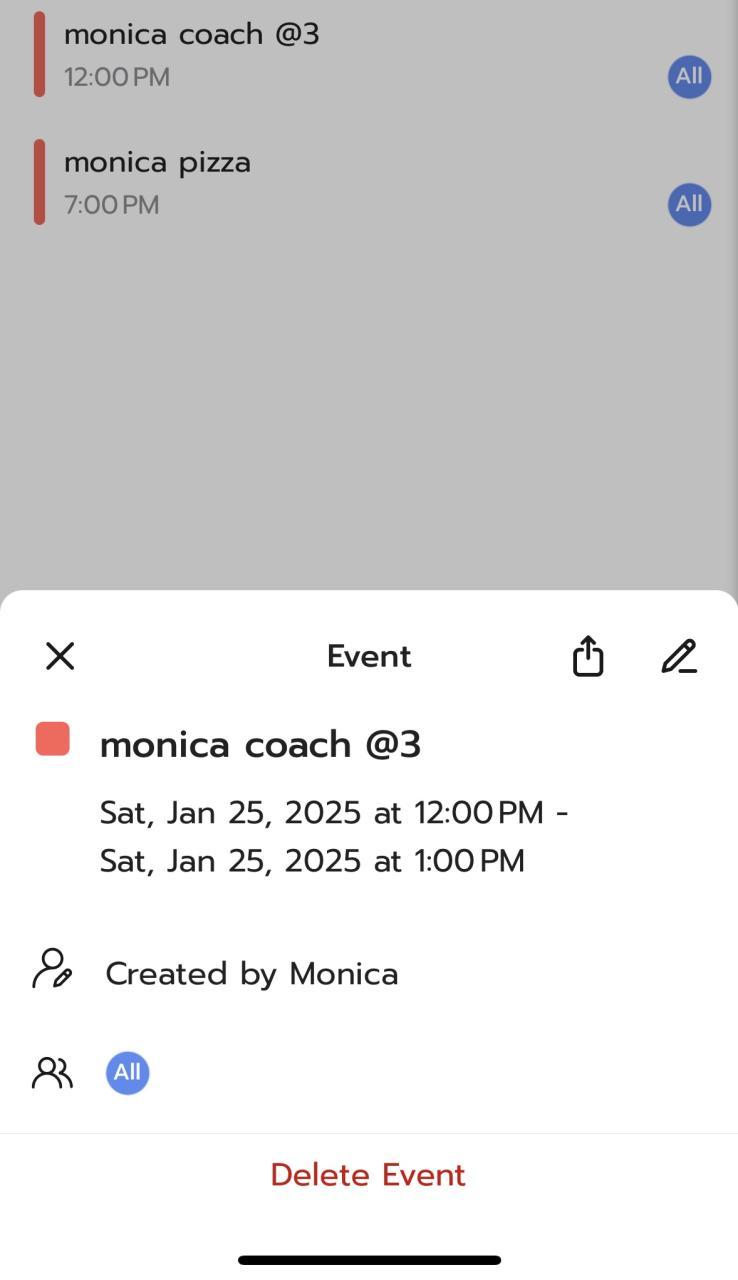The width and height of the screenshot is (738, 1280).
Task: Tap the share event icon
Action: click(x=588, y=656)
